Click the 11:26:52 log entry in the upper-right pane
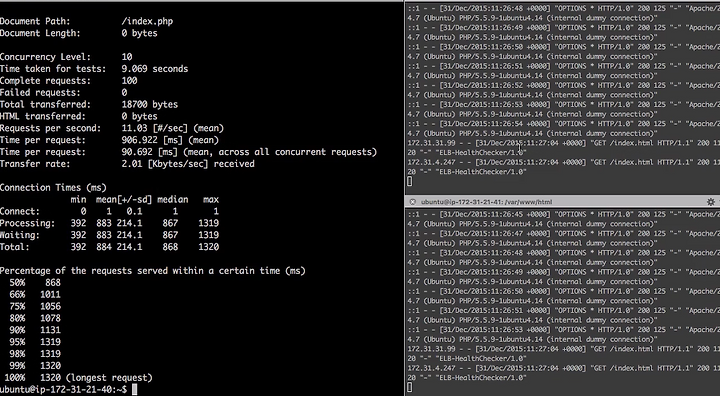720x396 pixels. pyautogui.click(x=563, y=90)
